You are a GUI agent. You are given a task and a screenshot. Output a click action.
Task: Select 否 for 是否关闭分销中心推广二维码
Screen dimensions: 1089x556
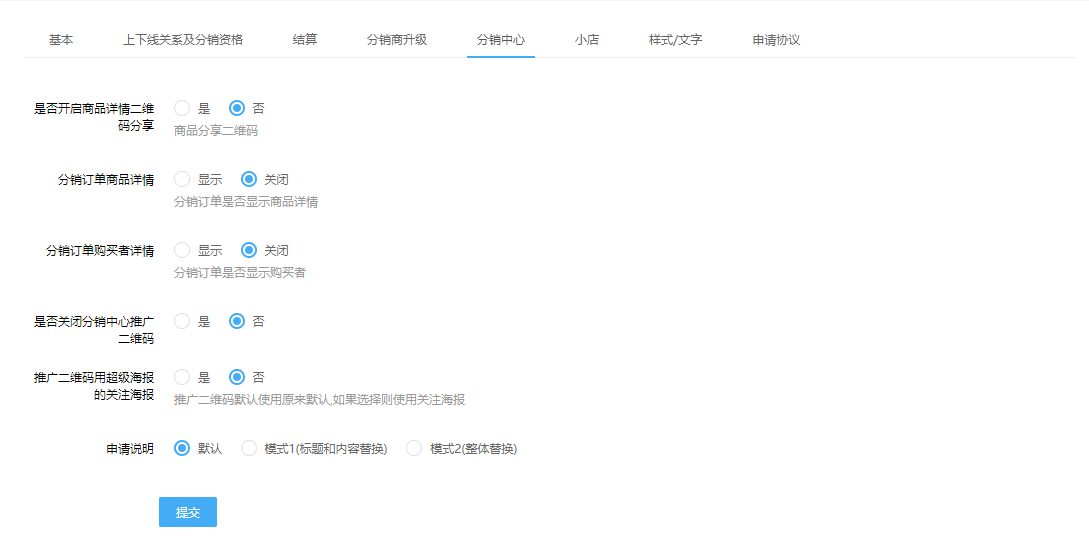pos(237,321)
